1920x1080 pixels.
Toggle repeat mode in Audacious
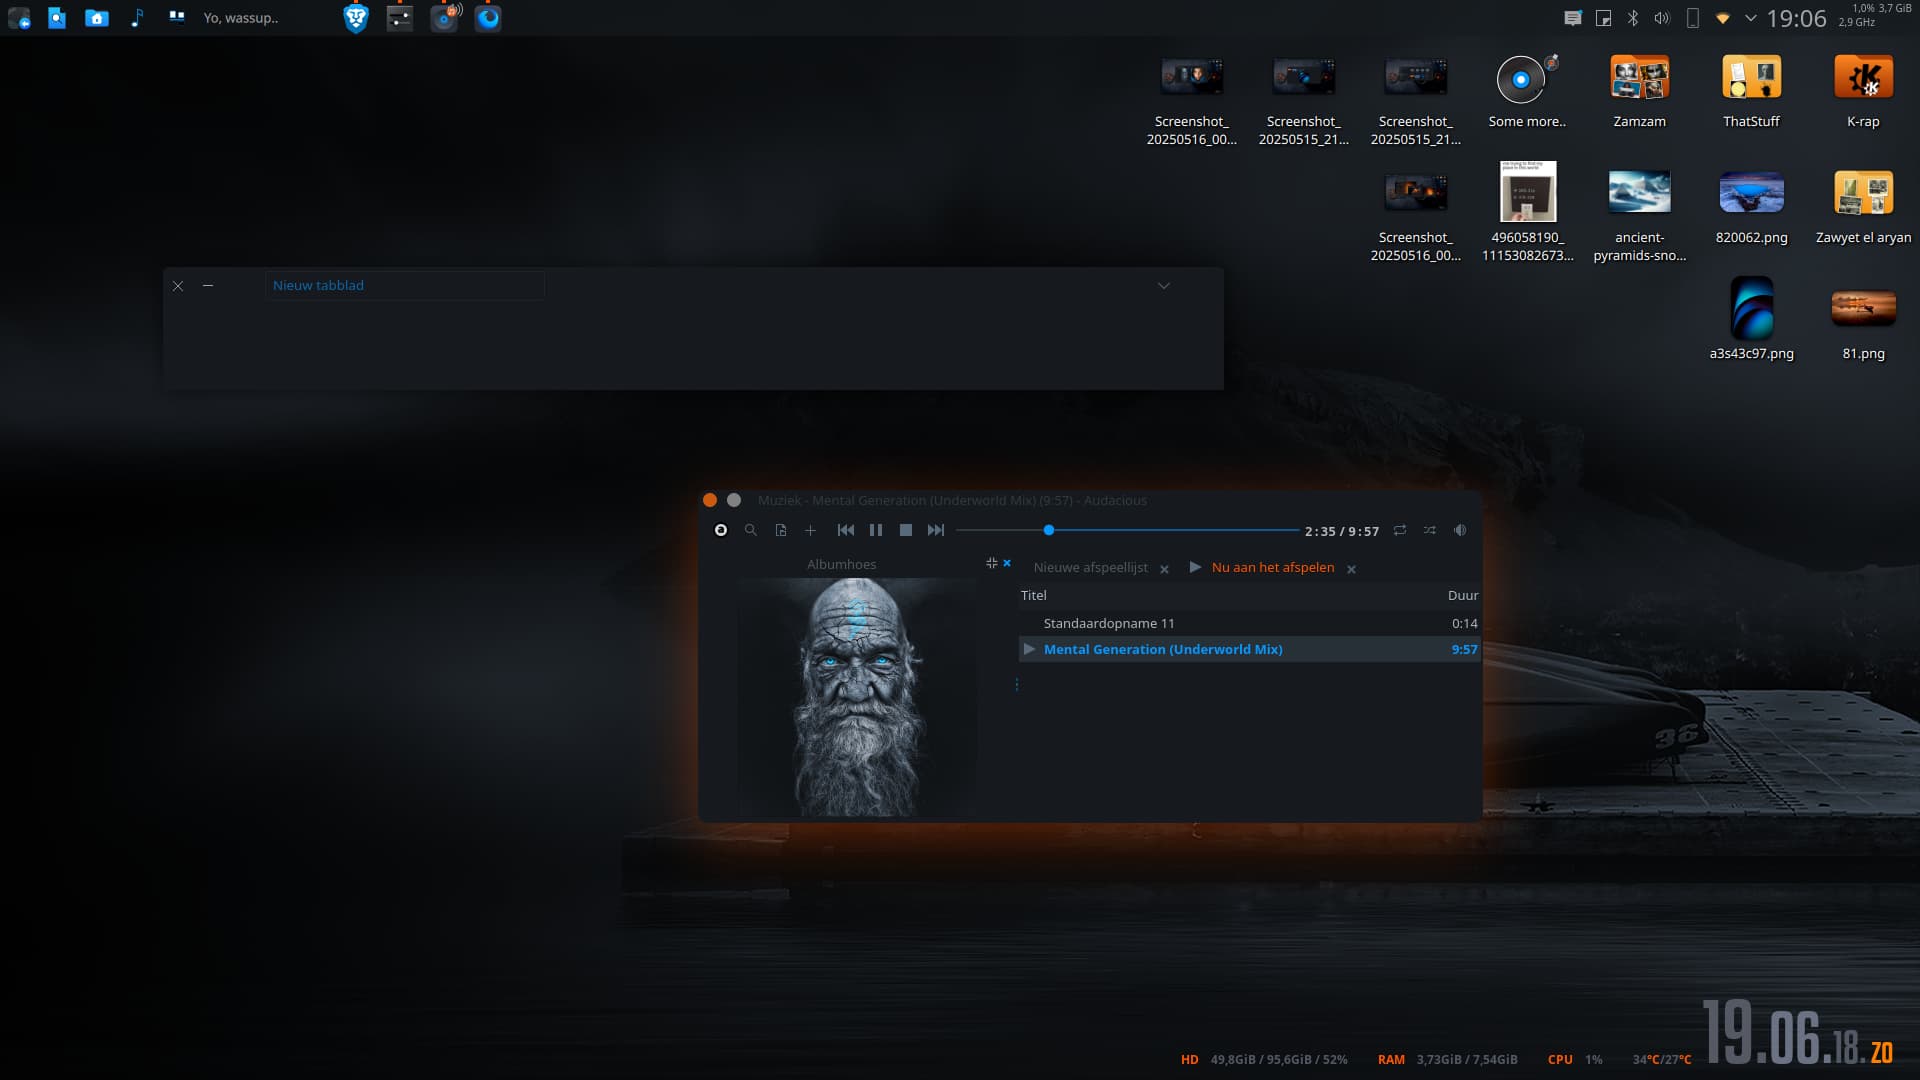point(1400,530)
